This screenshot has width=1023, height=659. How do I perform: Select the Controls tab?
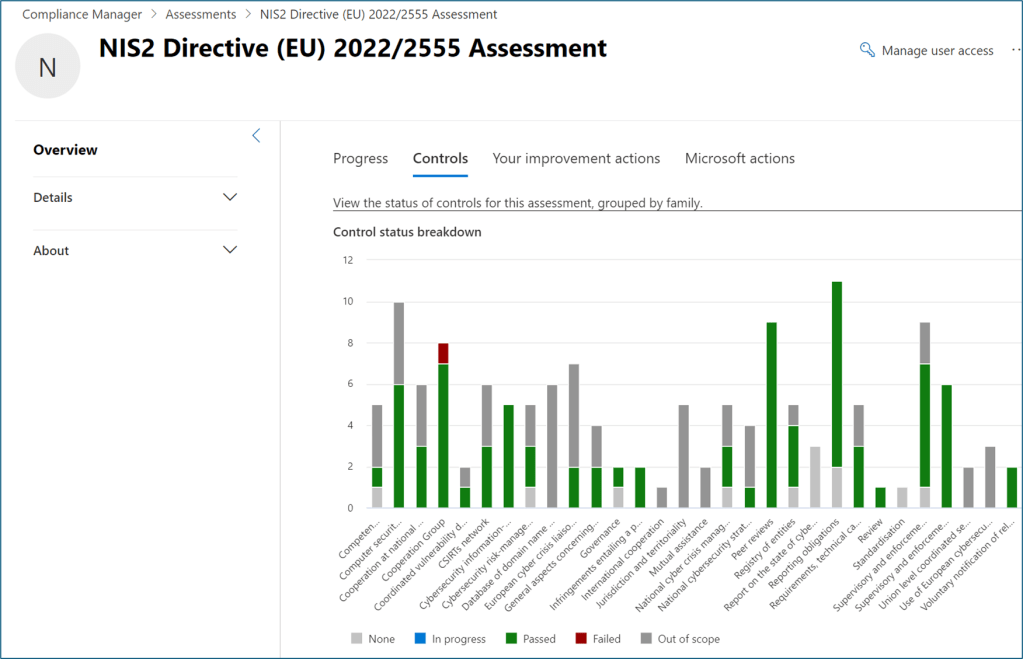[440, 158]
